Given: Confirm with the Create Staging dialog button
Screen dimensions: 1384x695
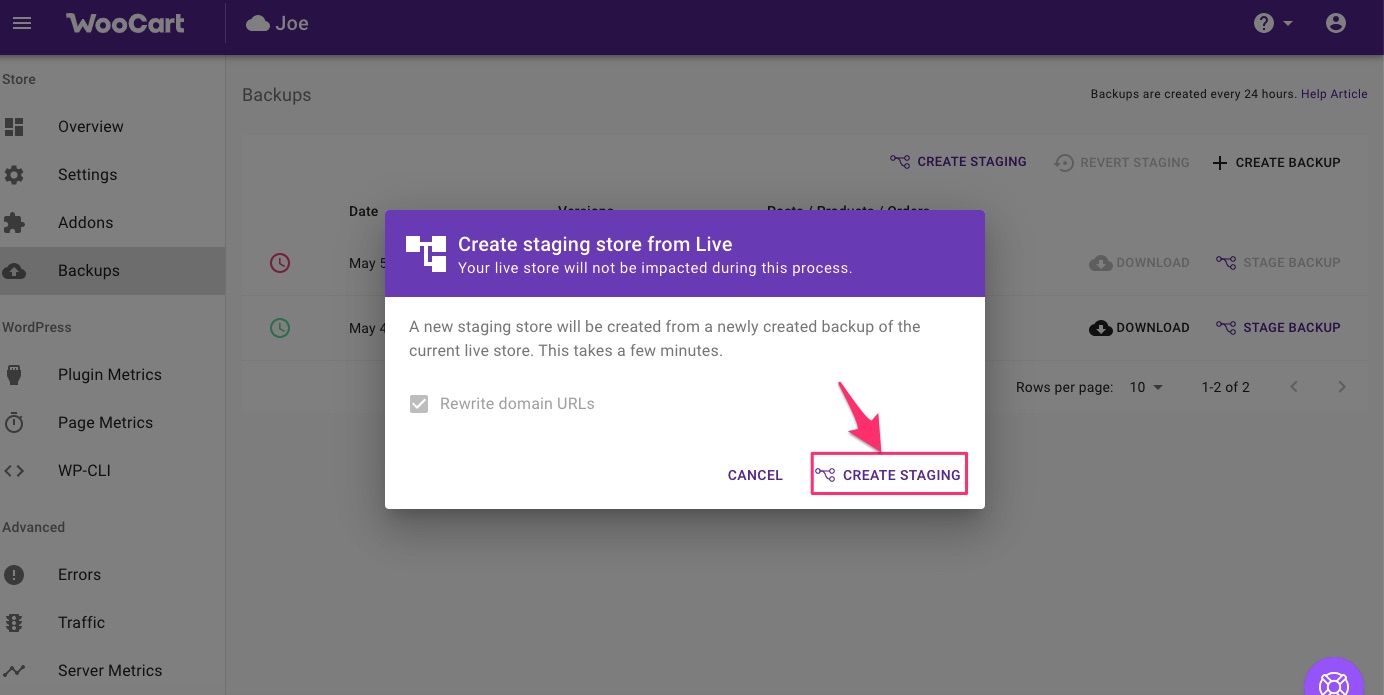Looking at the screenshot, I should pyautogui.click(x=888, y=475).
